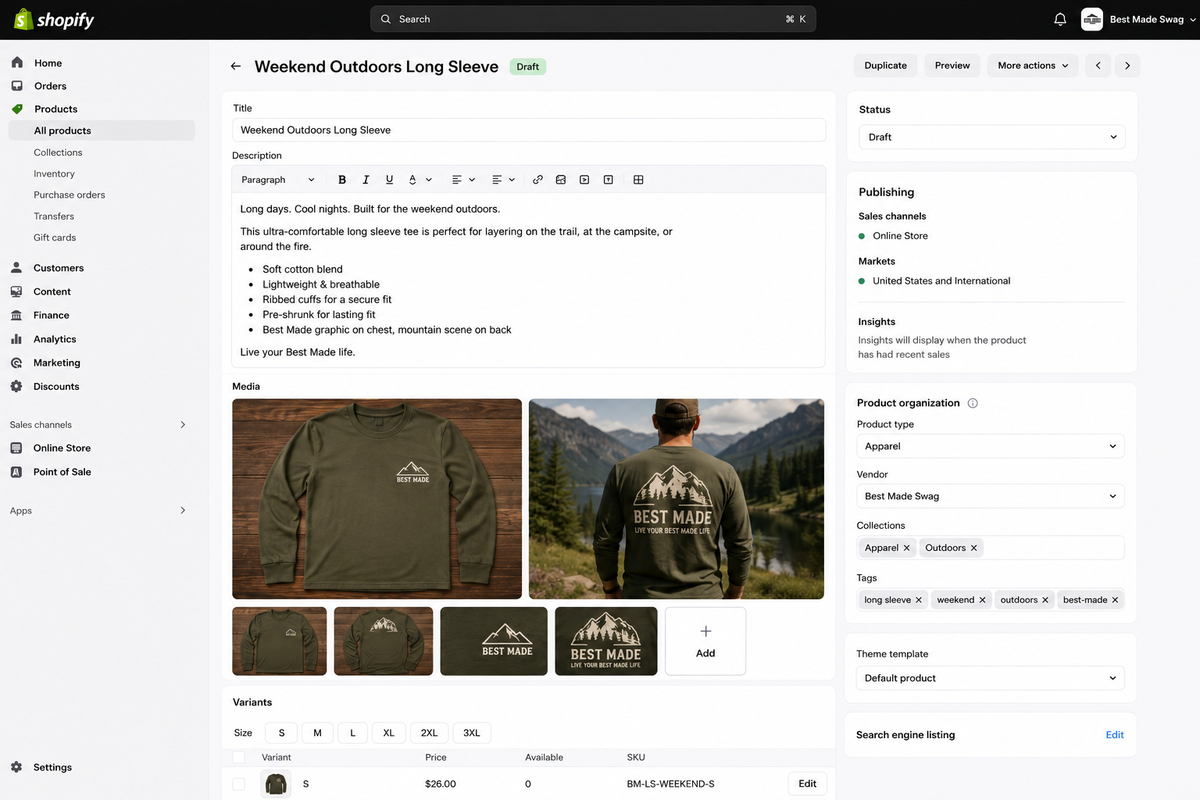Insert link in description toolbar
1200x800 pixels.
click(x=537, y=180)
